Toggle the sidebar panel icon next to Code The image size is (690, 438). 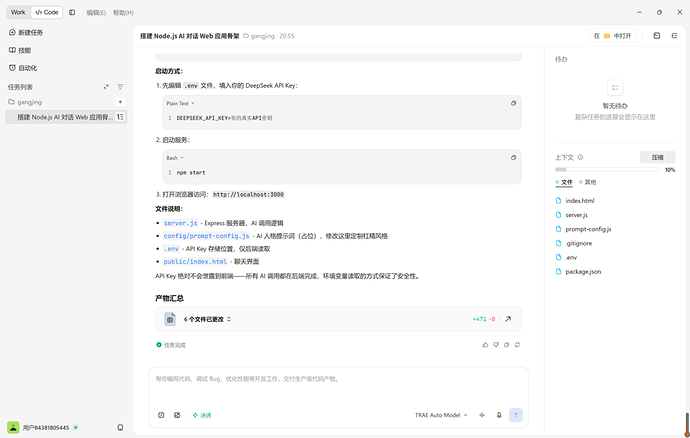[x=72, y=12]
